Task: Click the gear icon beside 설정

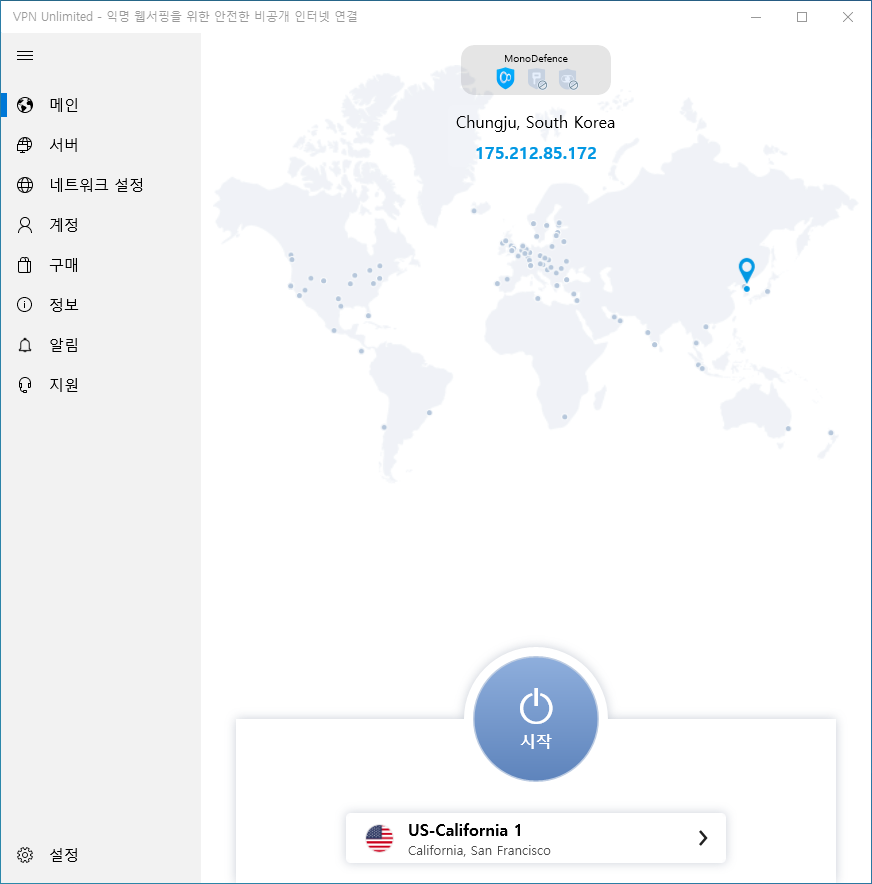Action: pyautogui.click(x=25, y=855)
